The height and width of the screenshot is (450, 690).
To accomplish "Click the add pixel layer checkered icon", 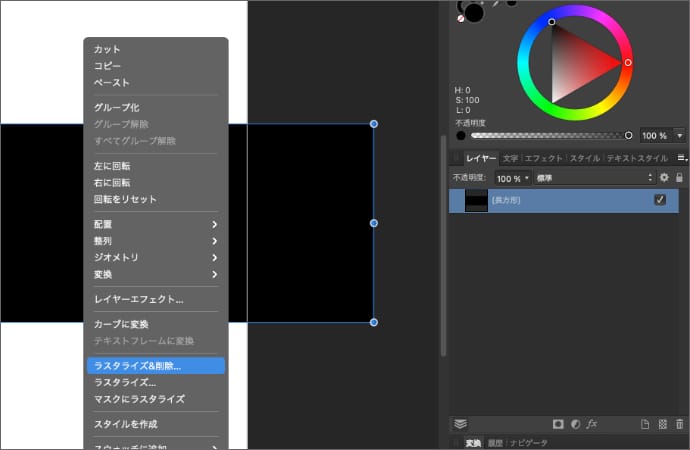I will point(663,424).
